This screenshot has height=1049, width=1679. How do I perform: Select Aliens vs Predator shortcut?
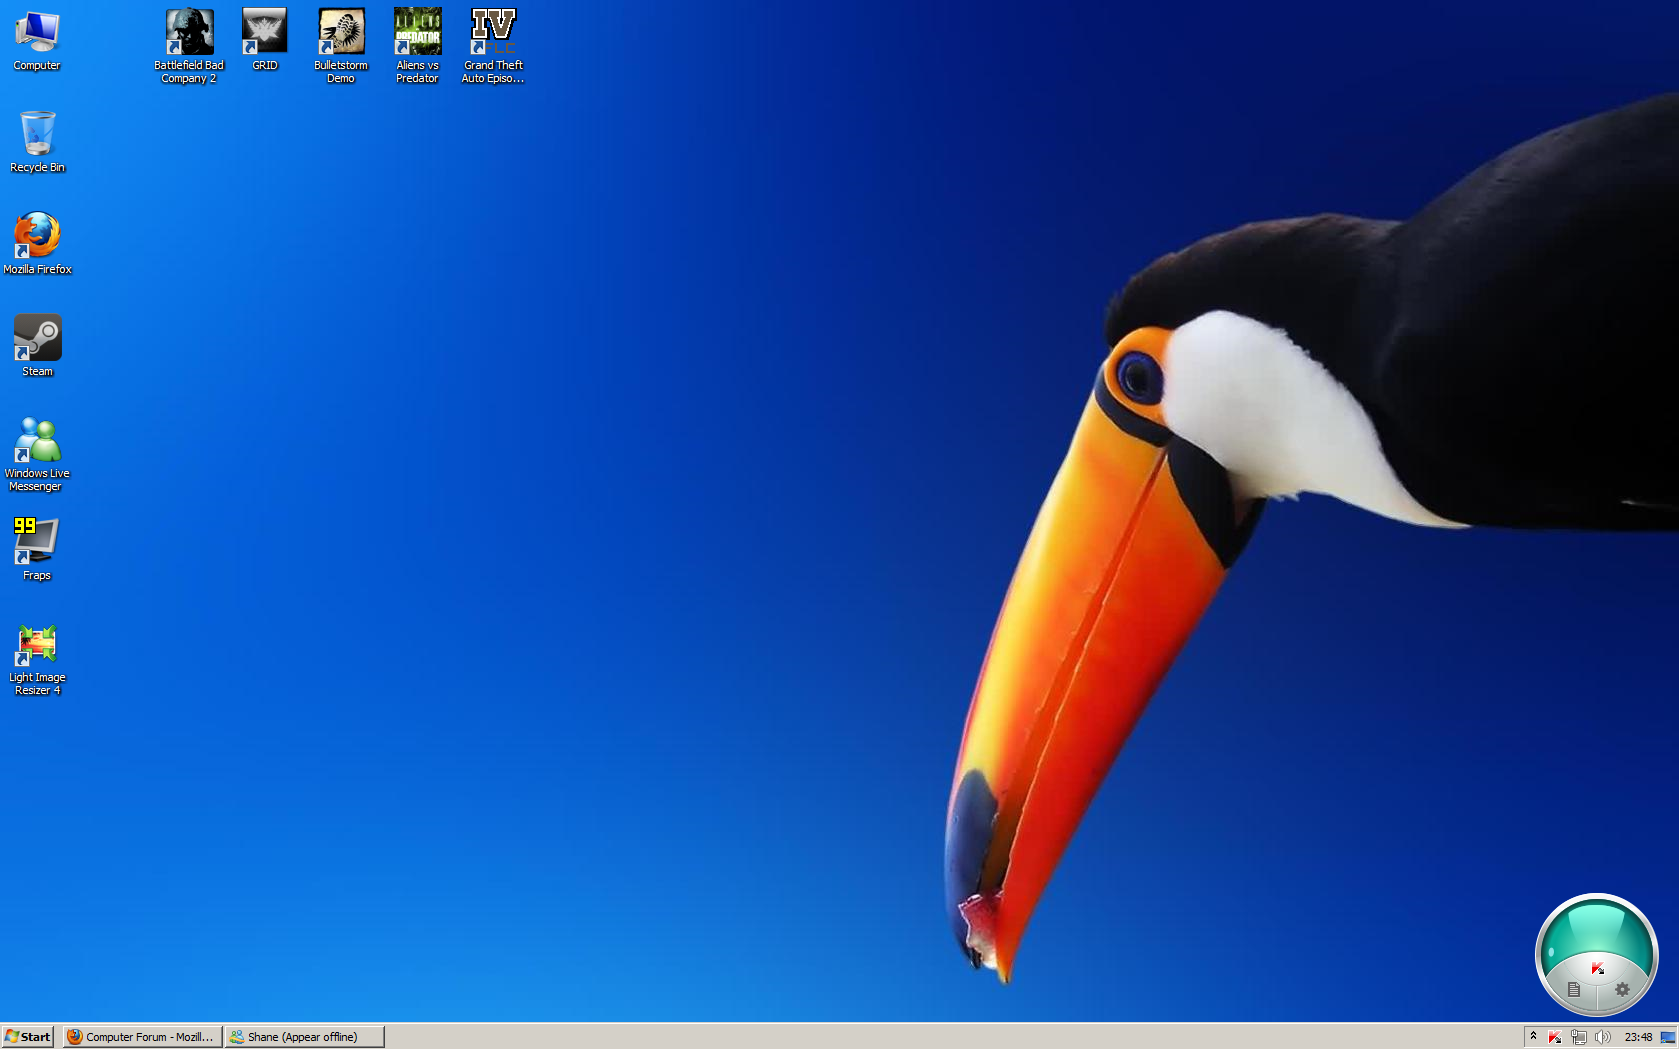click(x=417, y=46)
